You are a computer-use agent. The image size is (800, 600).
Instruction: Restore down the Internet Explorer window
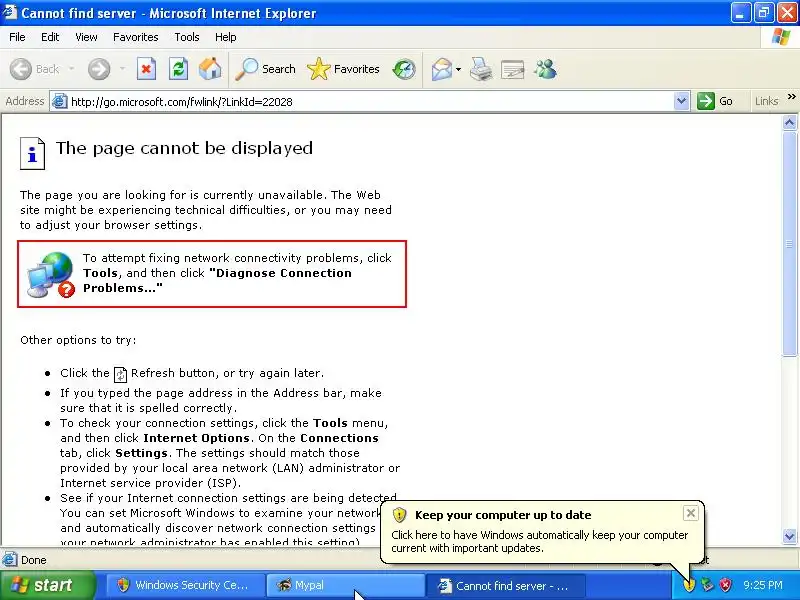tap(763, 13)
